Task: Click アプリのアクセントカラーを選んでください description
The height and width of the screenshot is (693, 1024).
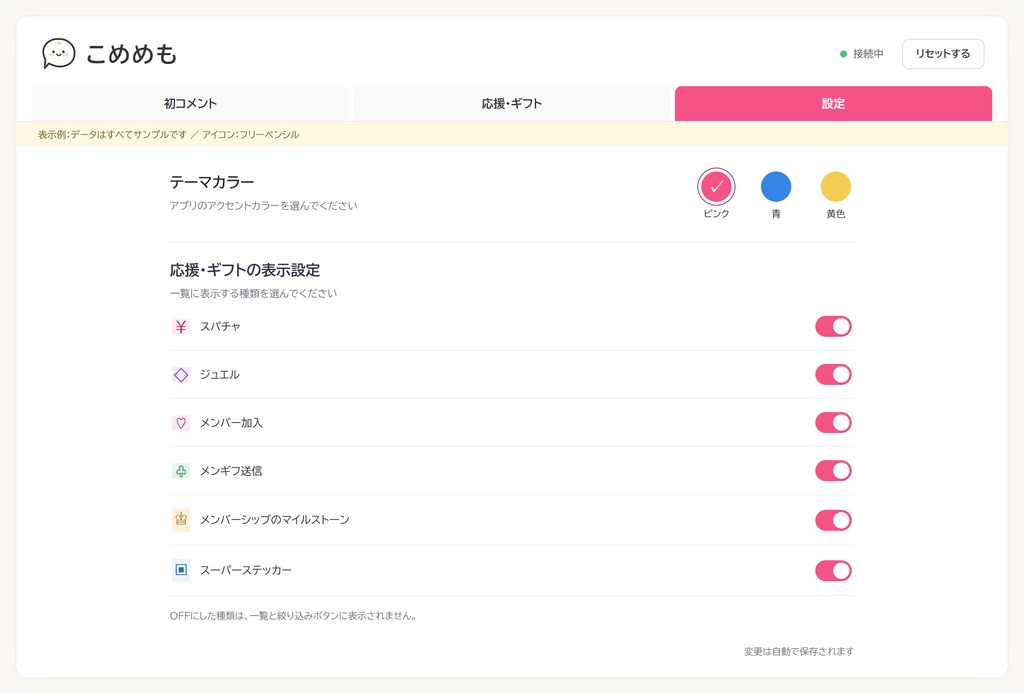Action: click(263, 206)
